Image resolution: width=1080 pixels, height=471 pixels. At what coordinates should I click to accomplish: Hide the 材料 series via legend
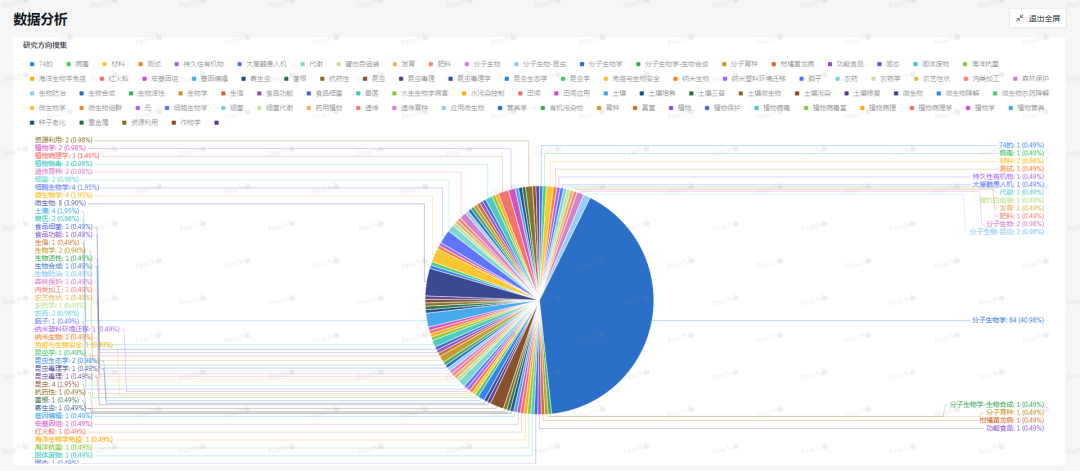point(114,64)
